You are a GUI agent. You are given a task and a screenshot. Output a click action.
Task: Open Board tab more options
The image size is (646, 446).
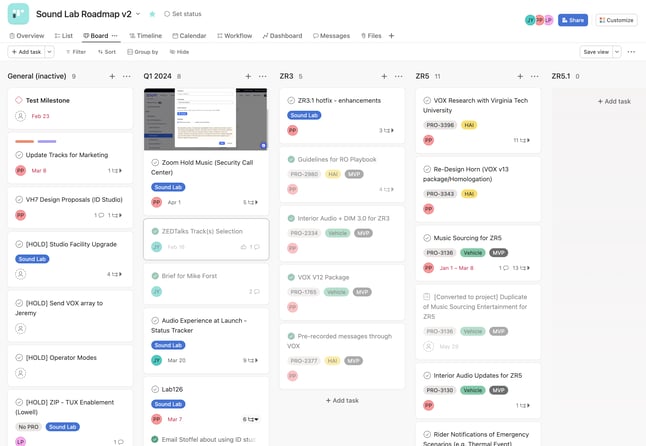(x=115, y=36)
